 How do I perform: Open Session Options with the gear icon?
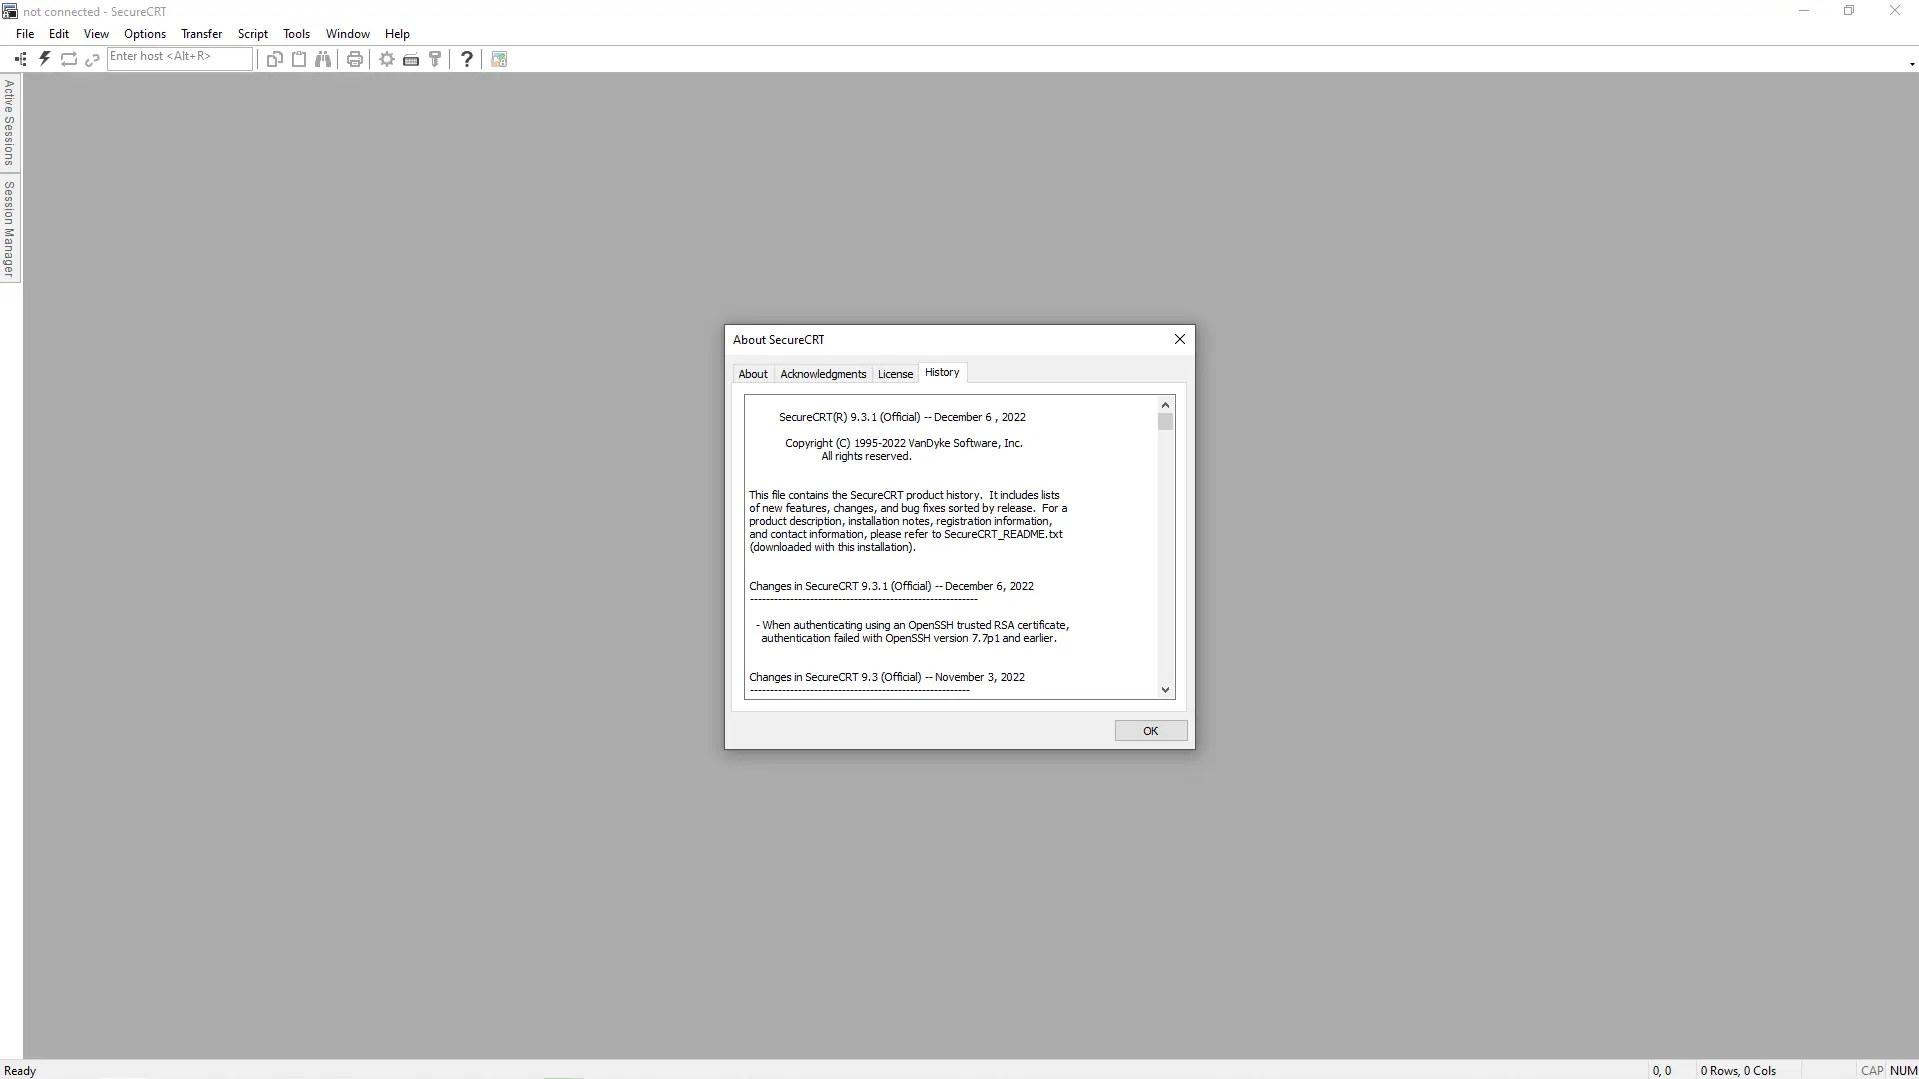coord(387,59)
